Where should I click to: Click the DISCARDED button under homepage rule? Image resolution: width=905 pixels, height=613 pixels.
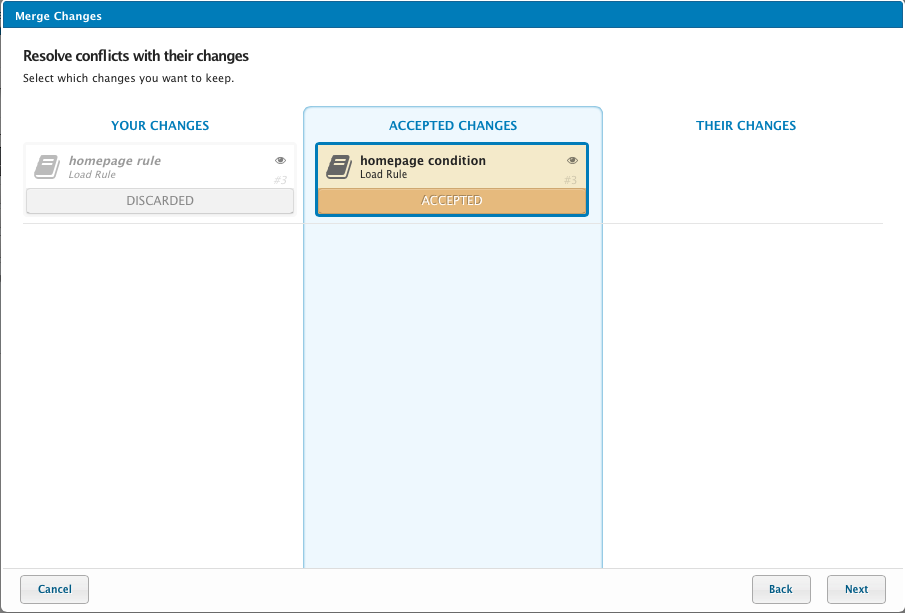160,201
